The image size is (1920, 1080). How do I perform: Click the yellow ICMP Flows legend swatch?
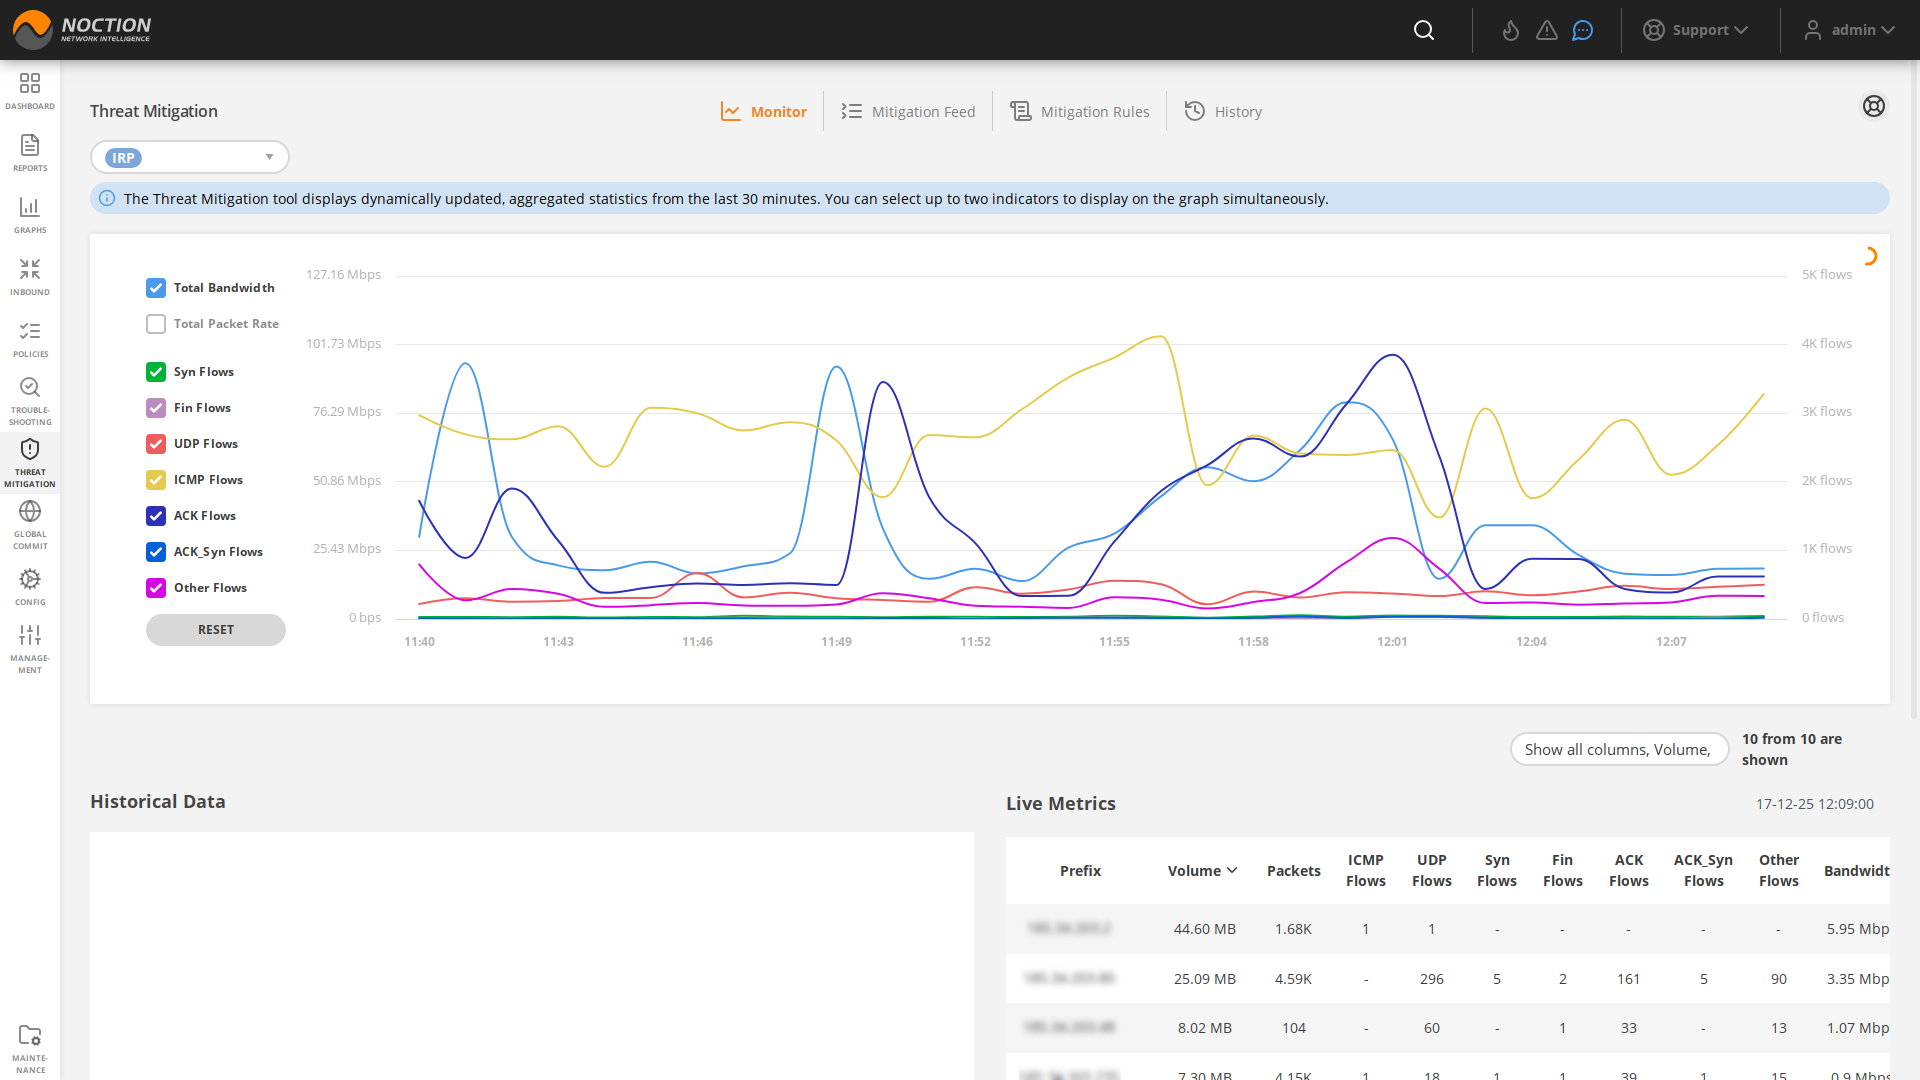pos(156,479)
